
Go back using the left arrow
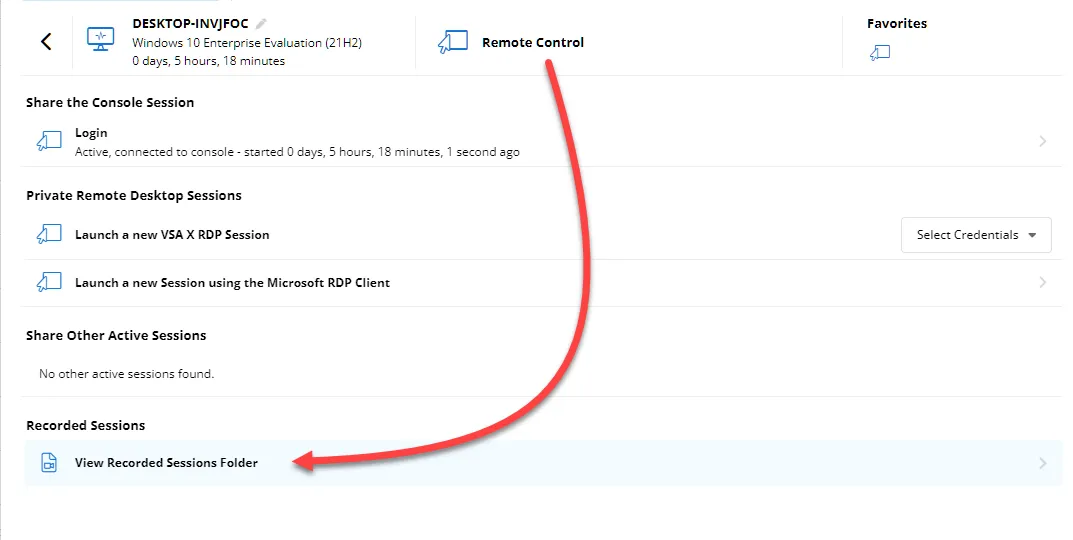[46, 41]
